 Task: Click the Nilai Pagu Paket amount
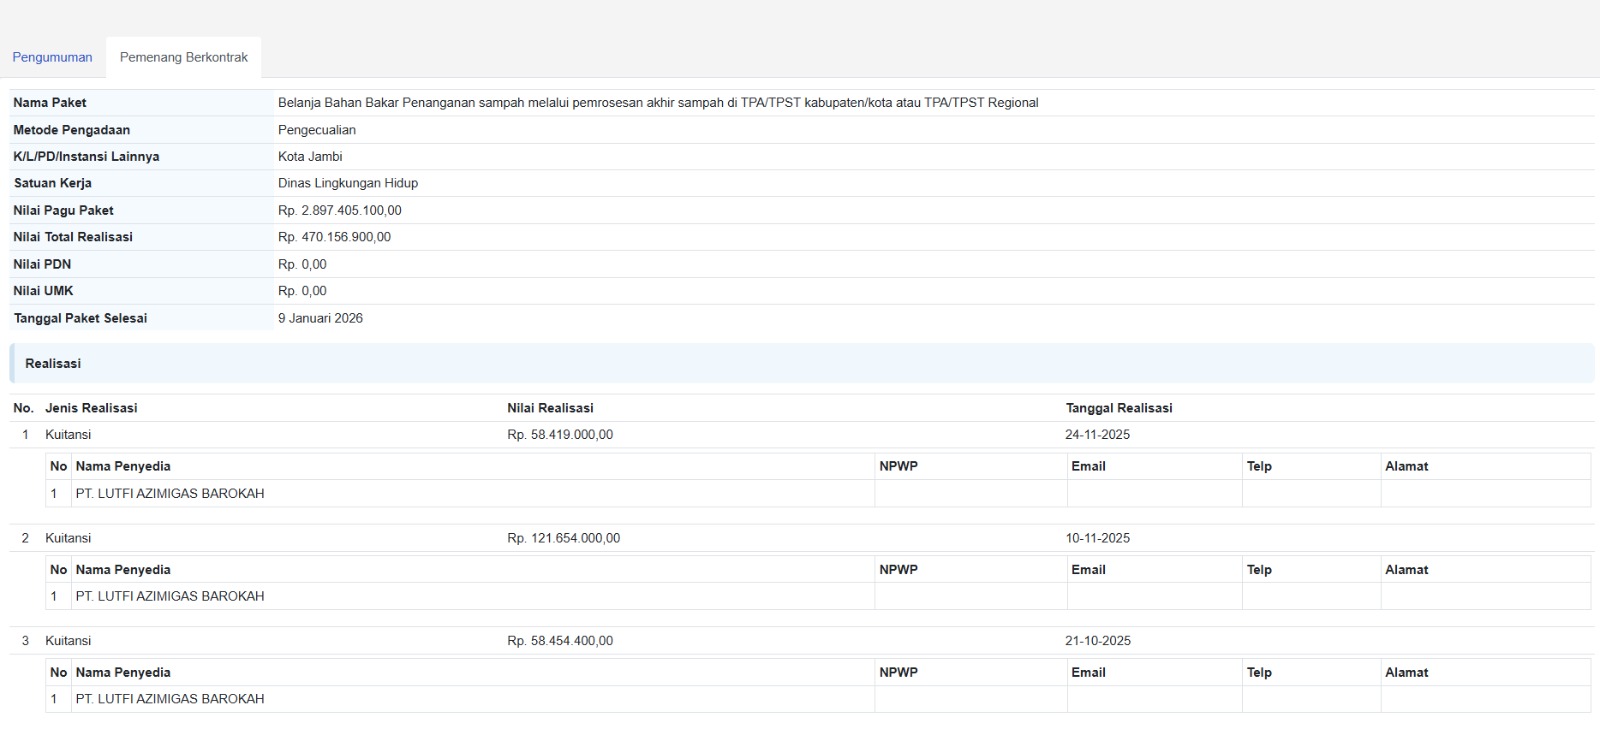[340, 211]
